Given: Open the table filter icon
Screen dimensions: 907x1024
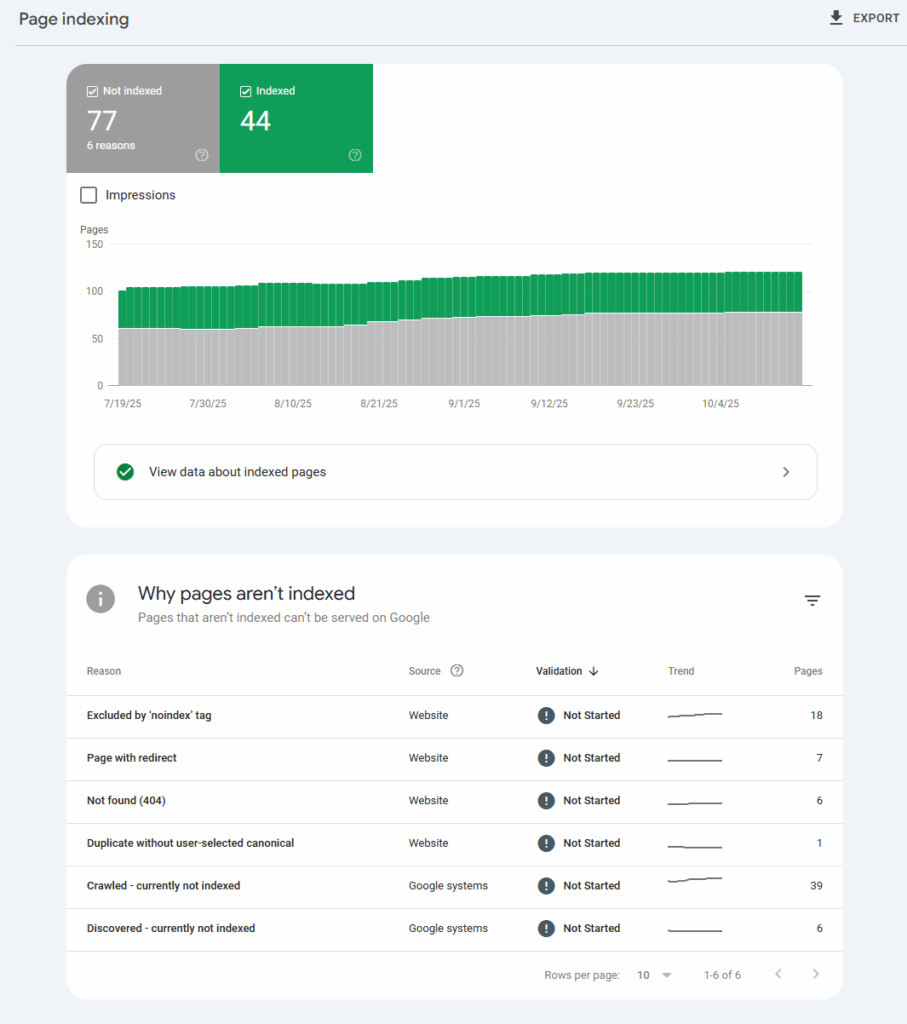Looking at the screenshot, I should click(x=812, y=600).
